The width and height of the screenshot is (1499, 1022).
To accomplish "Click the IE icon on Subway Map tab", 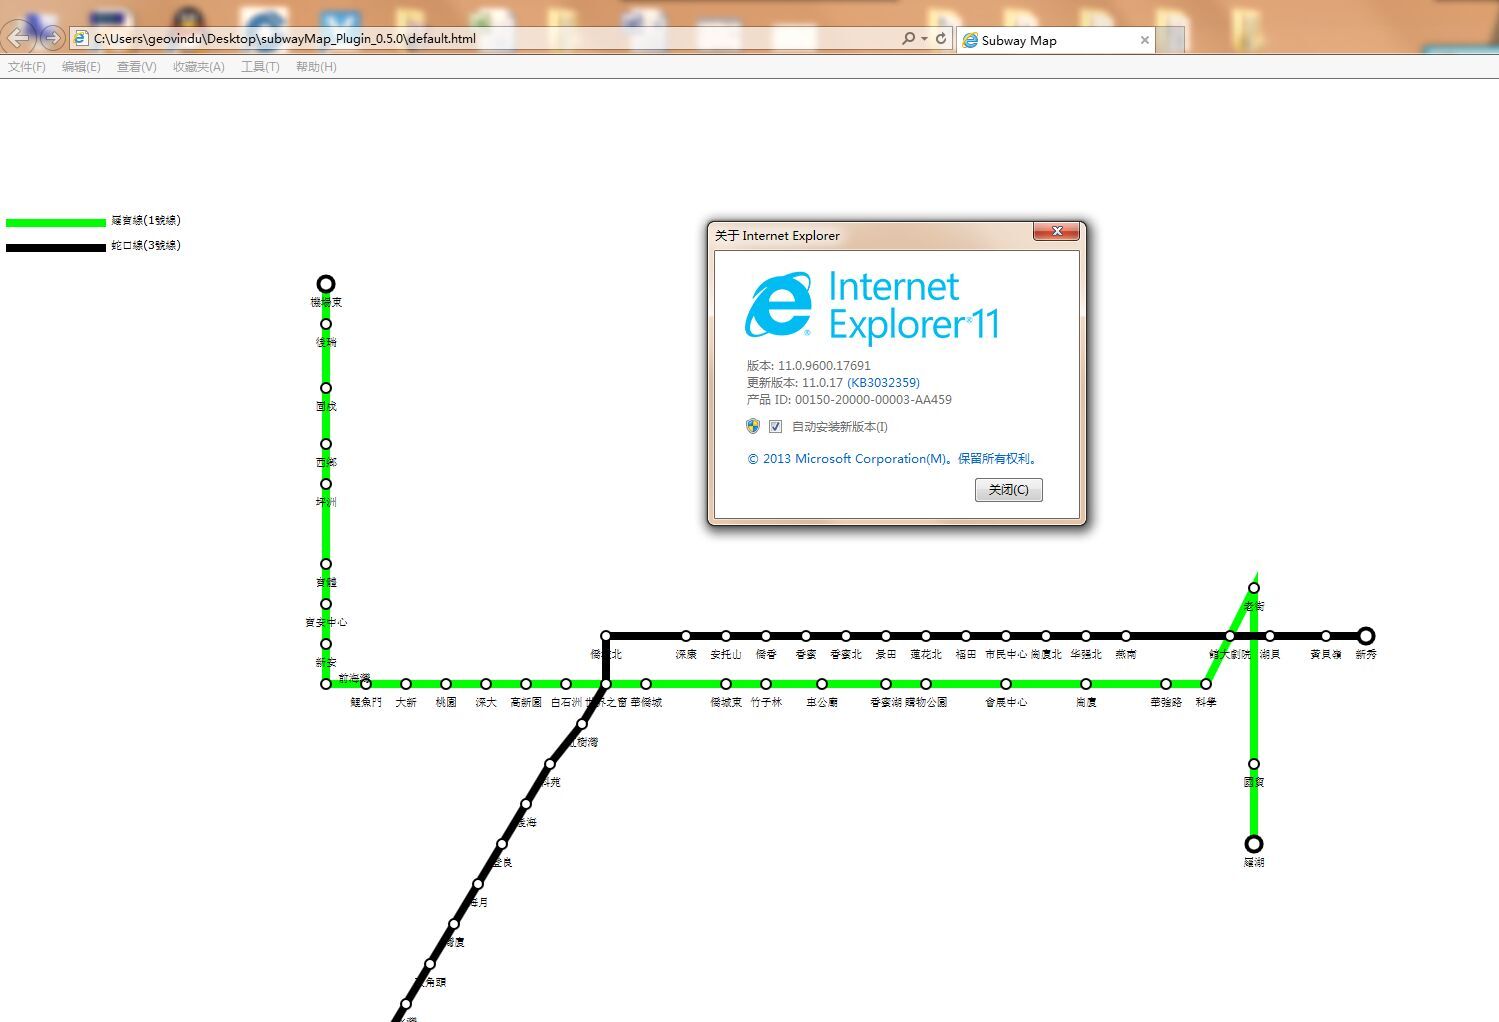I will [969, 40].
